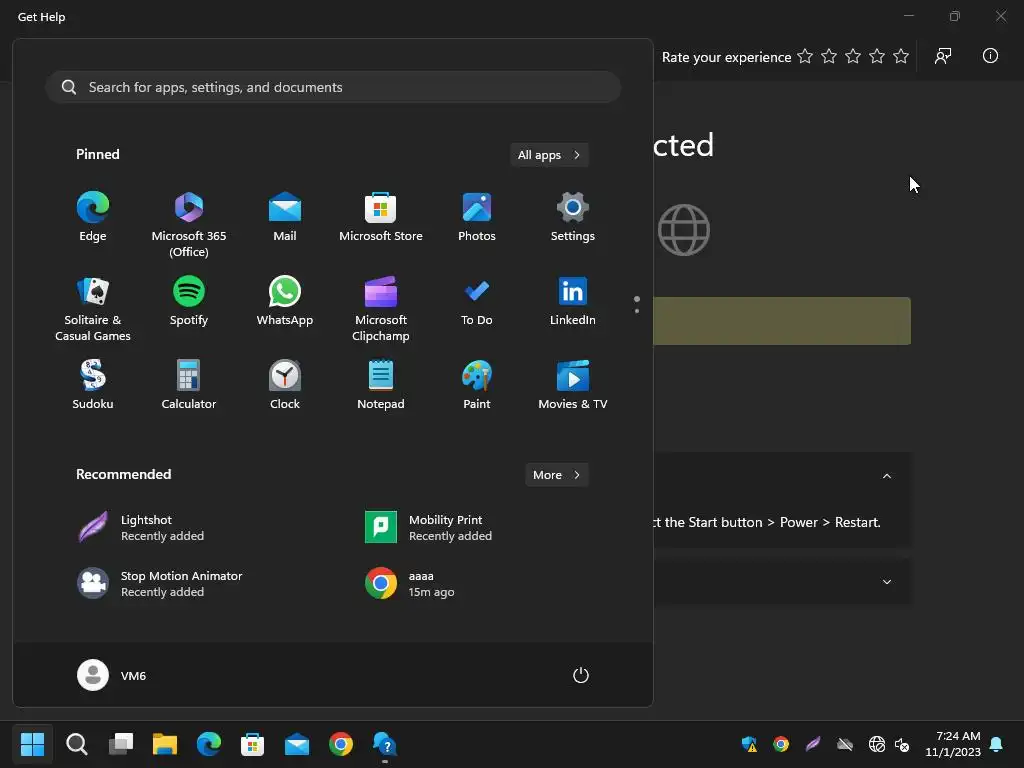1024x768 pixels.
Task: Click the Start menu search box
Action: [333, 88]
